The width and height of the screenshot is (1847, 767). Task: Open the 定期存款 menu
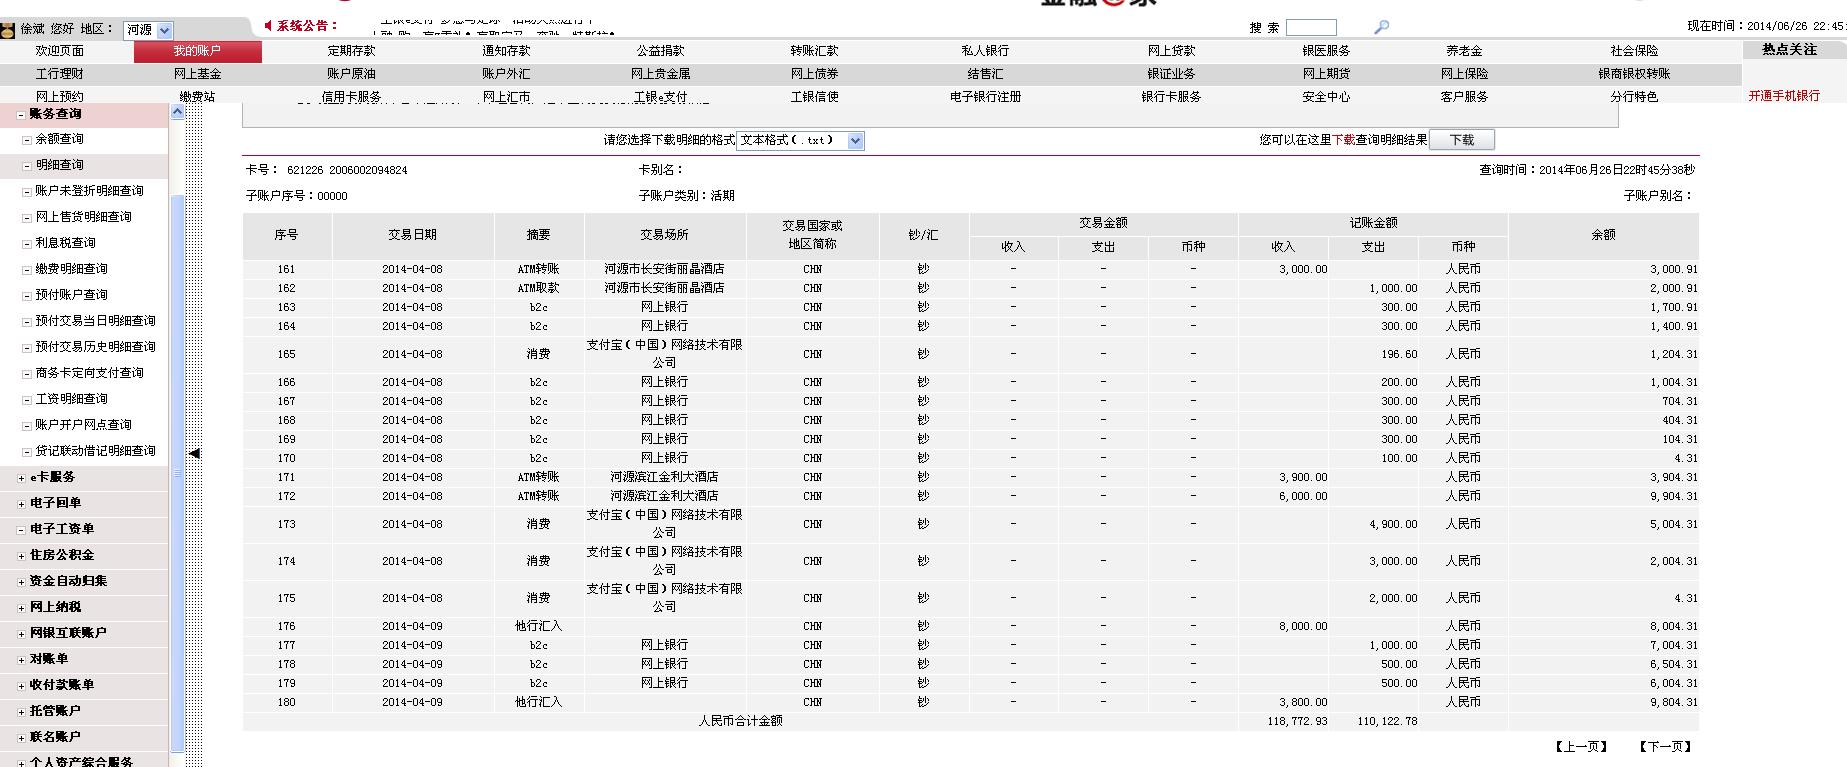352,51
